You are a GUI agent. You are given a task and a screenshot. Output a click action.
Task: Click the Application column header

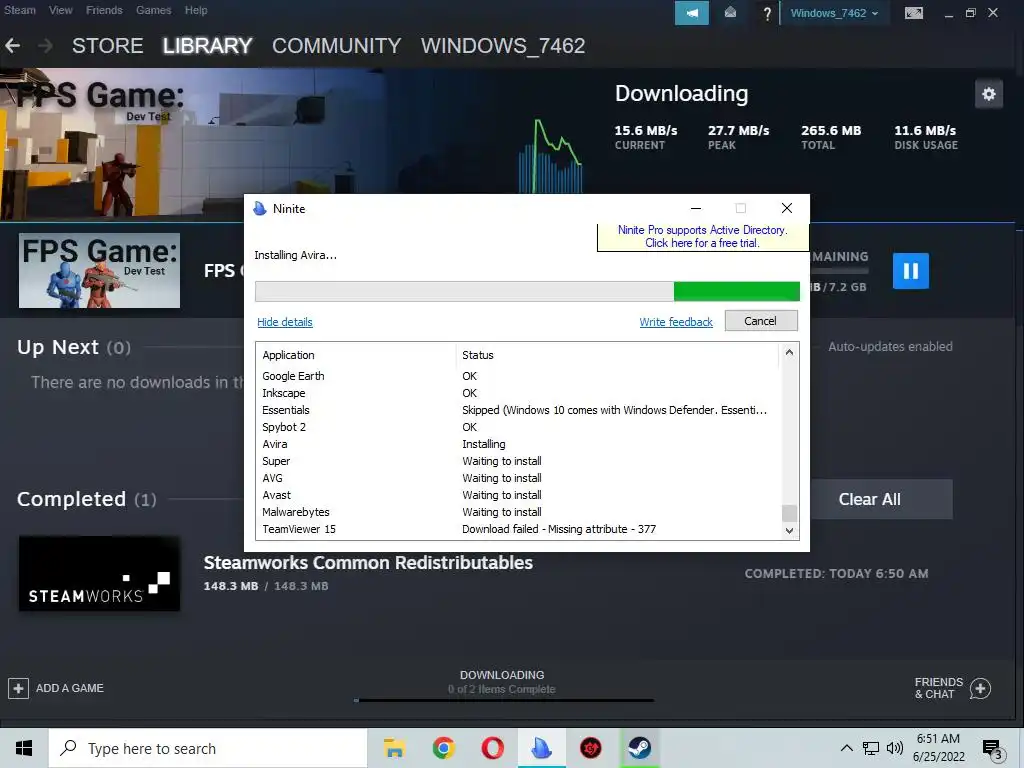[357, 355]
